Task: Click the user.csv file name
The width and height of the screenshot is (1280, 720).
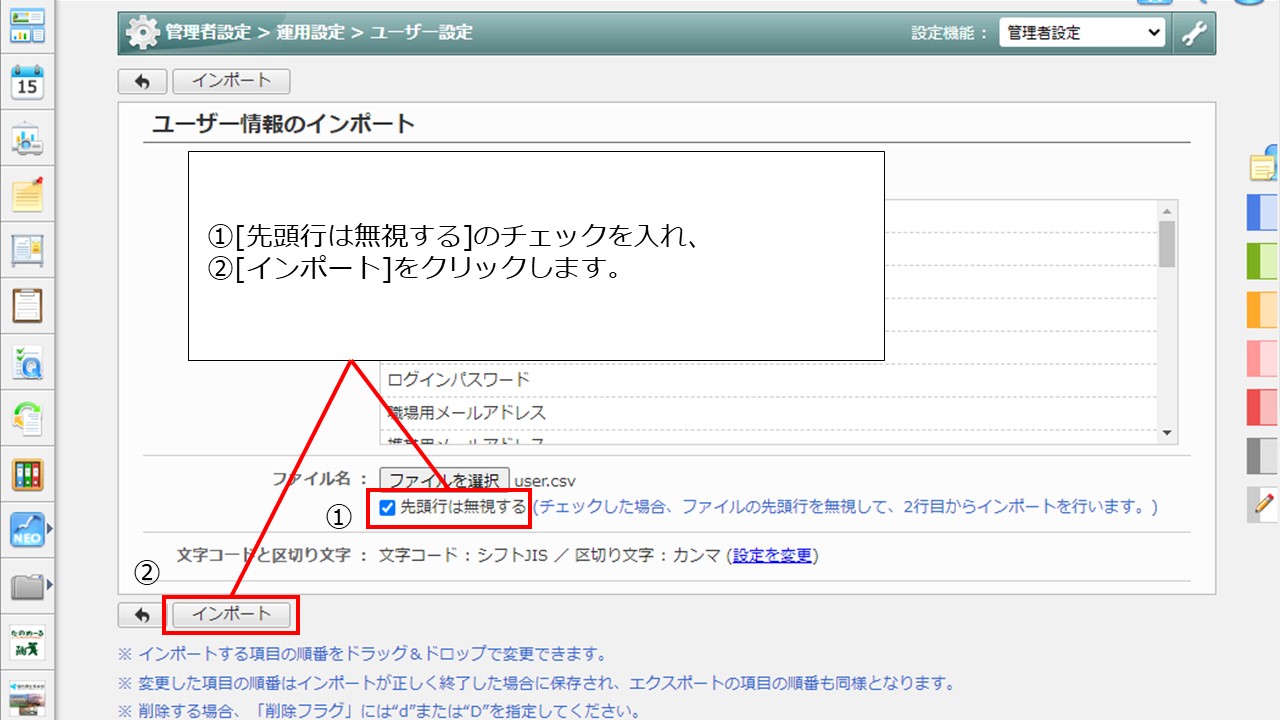Action: tap(546, 481)
